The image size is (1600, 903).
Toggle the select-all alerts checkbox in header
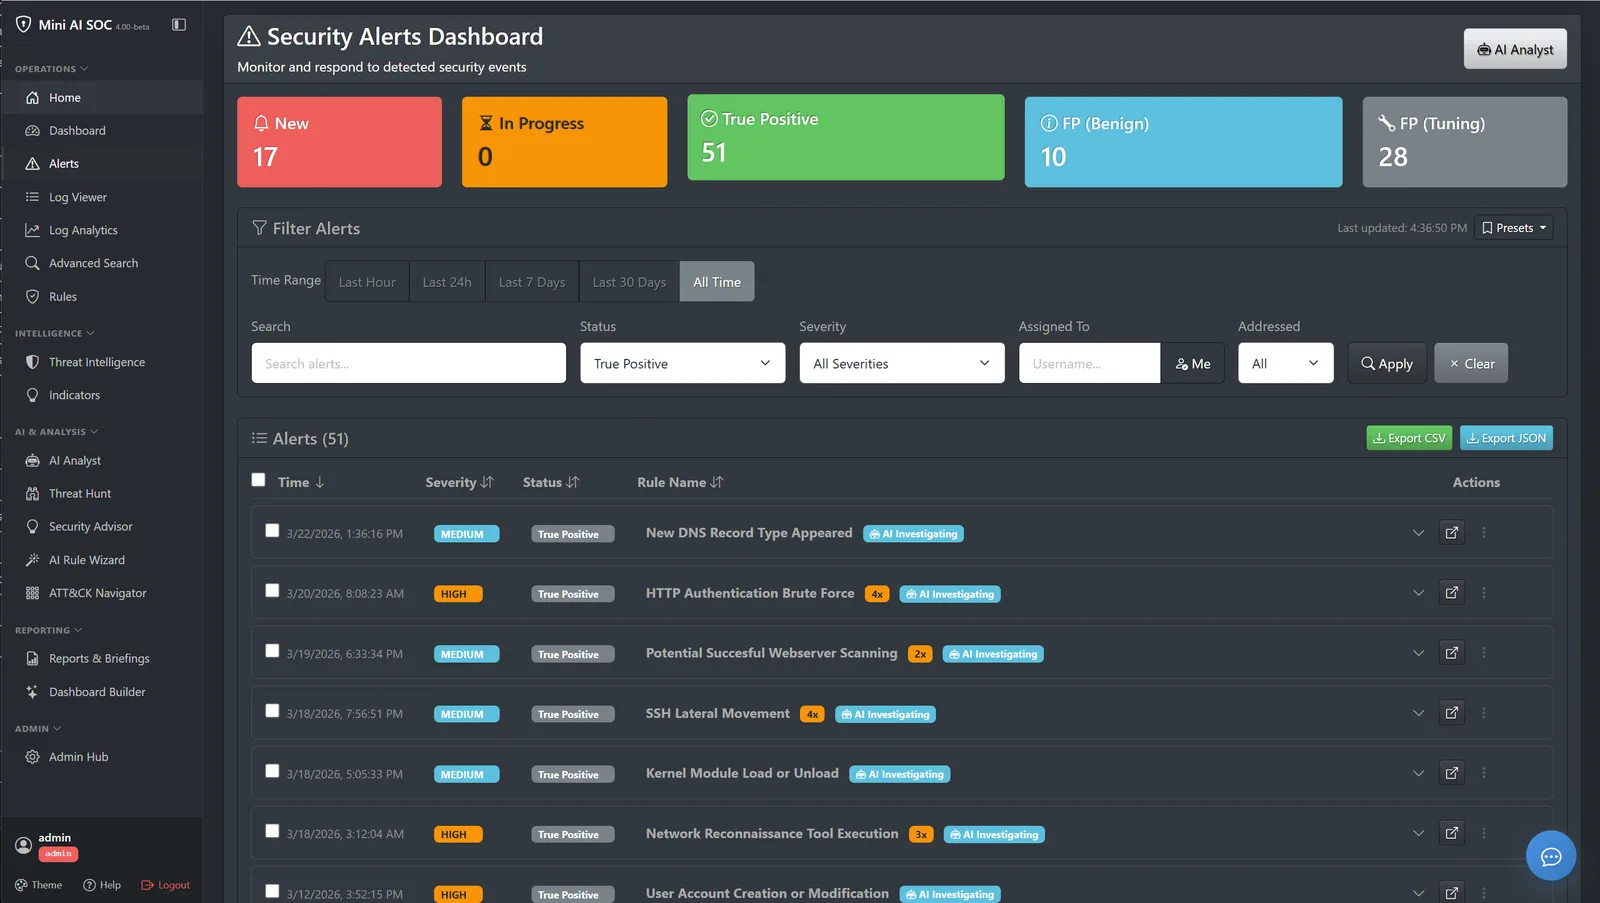coord(258,480)
